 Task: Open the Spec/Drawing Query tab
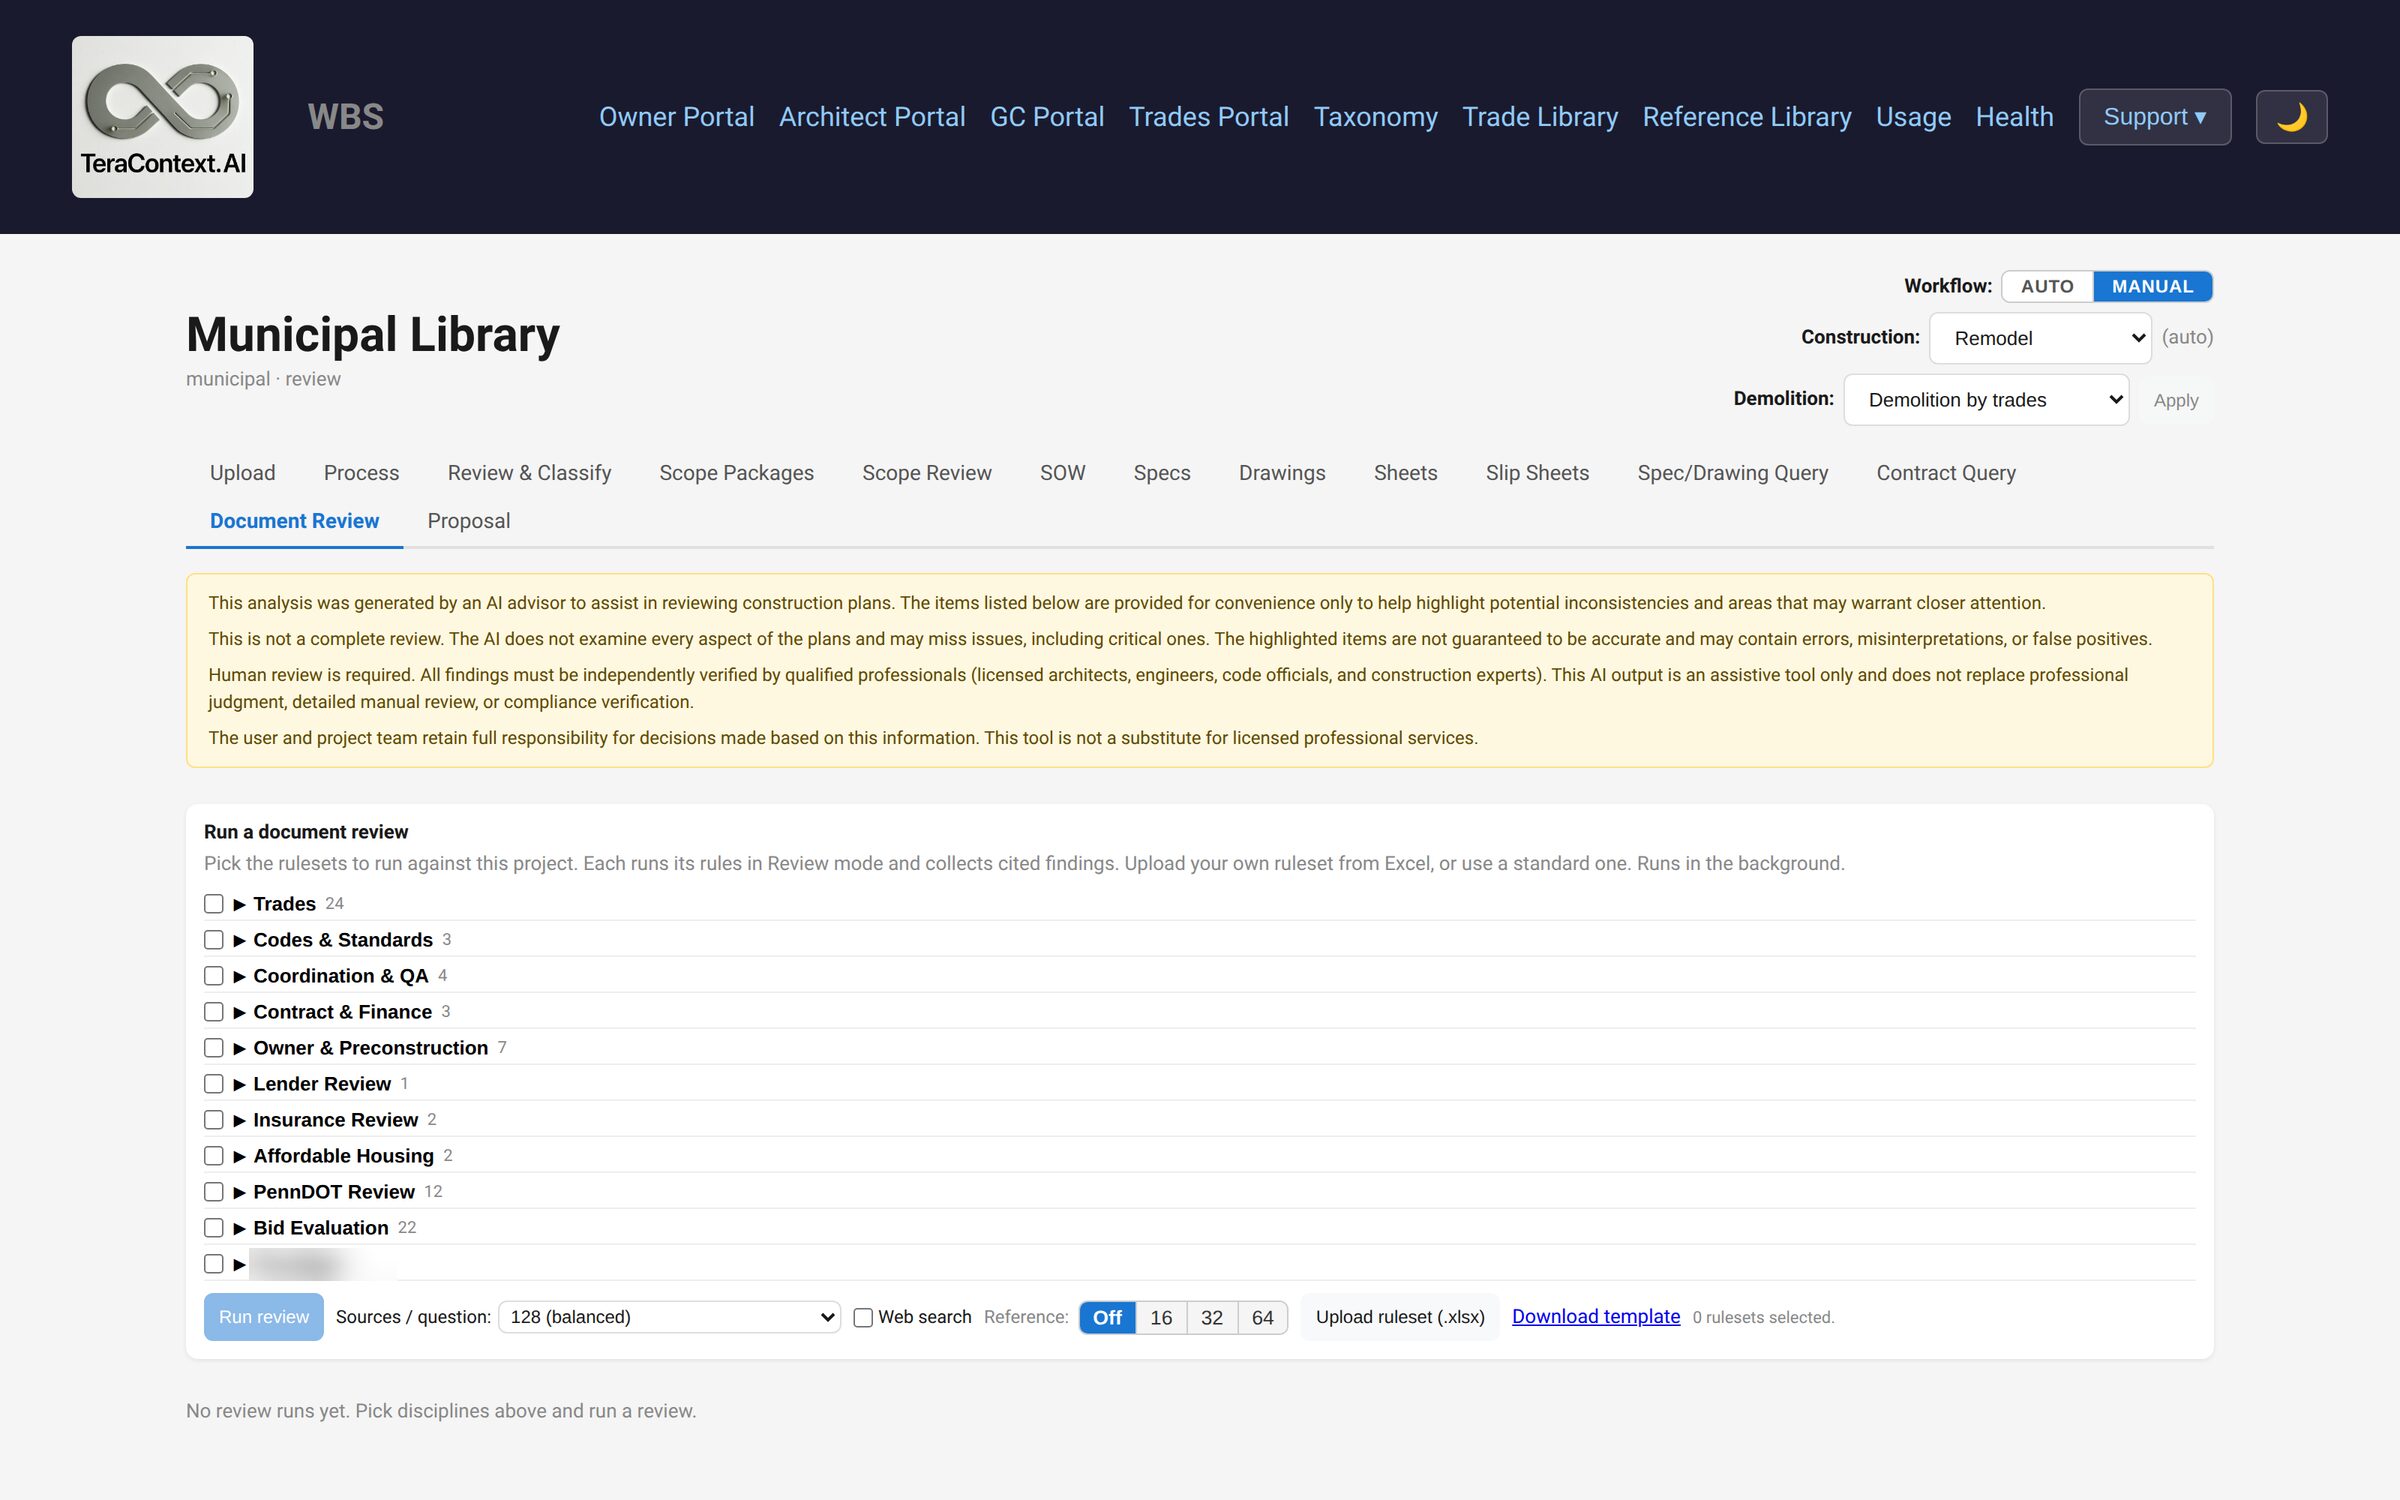click(x=1732, y=473)
